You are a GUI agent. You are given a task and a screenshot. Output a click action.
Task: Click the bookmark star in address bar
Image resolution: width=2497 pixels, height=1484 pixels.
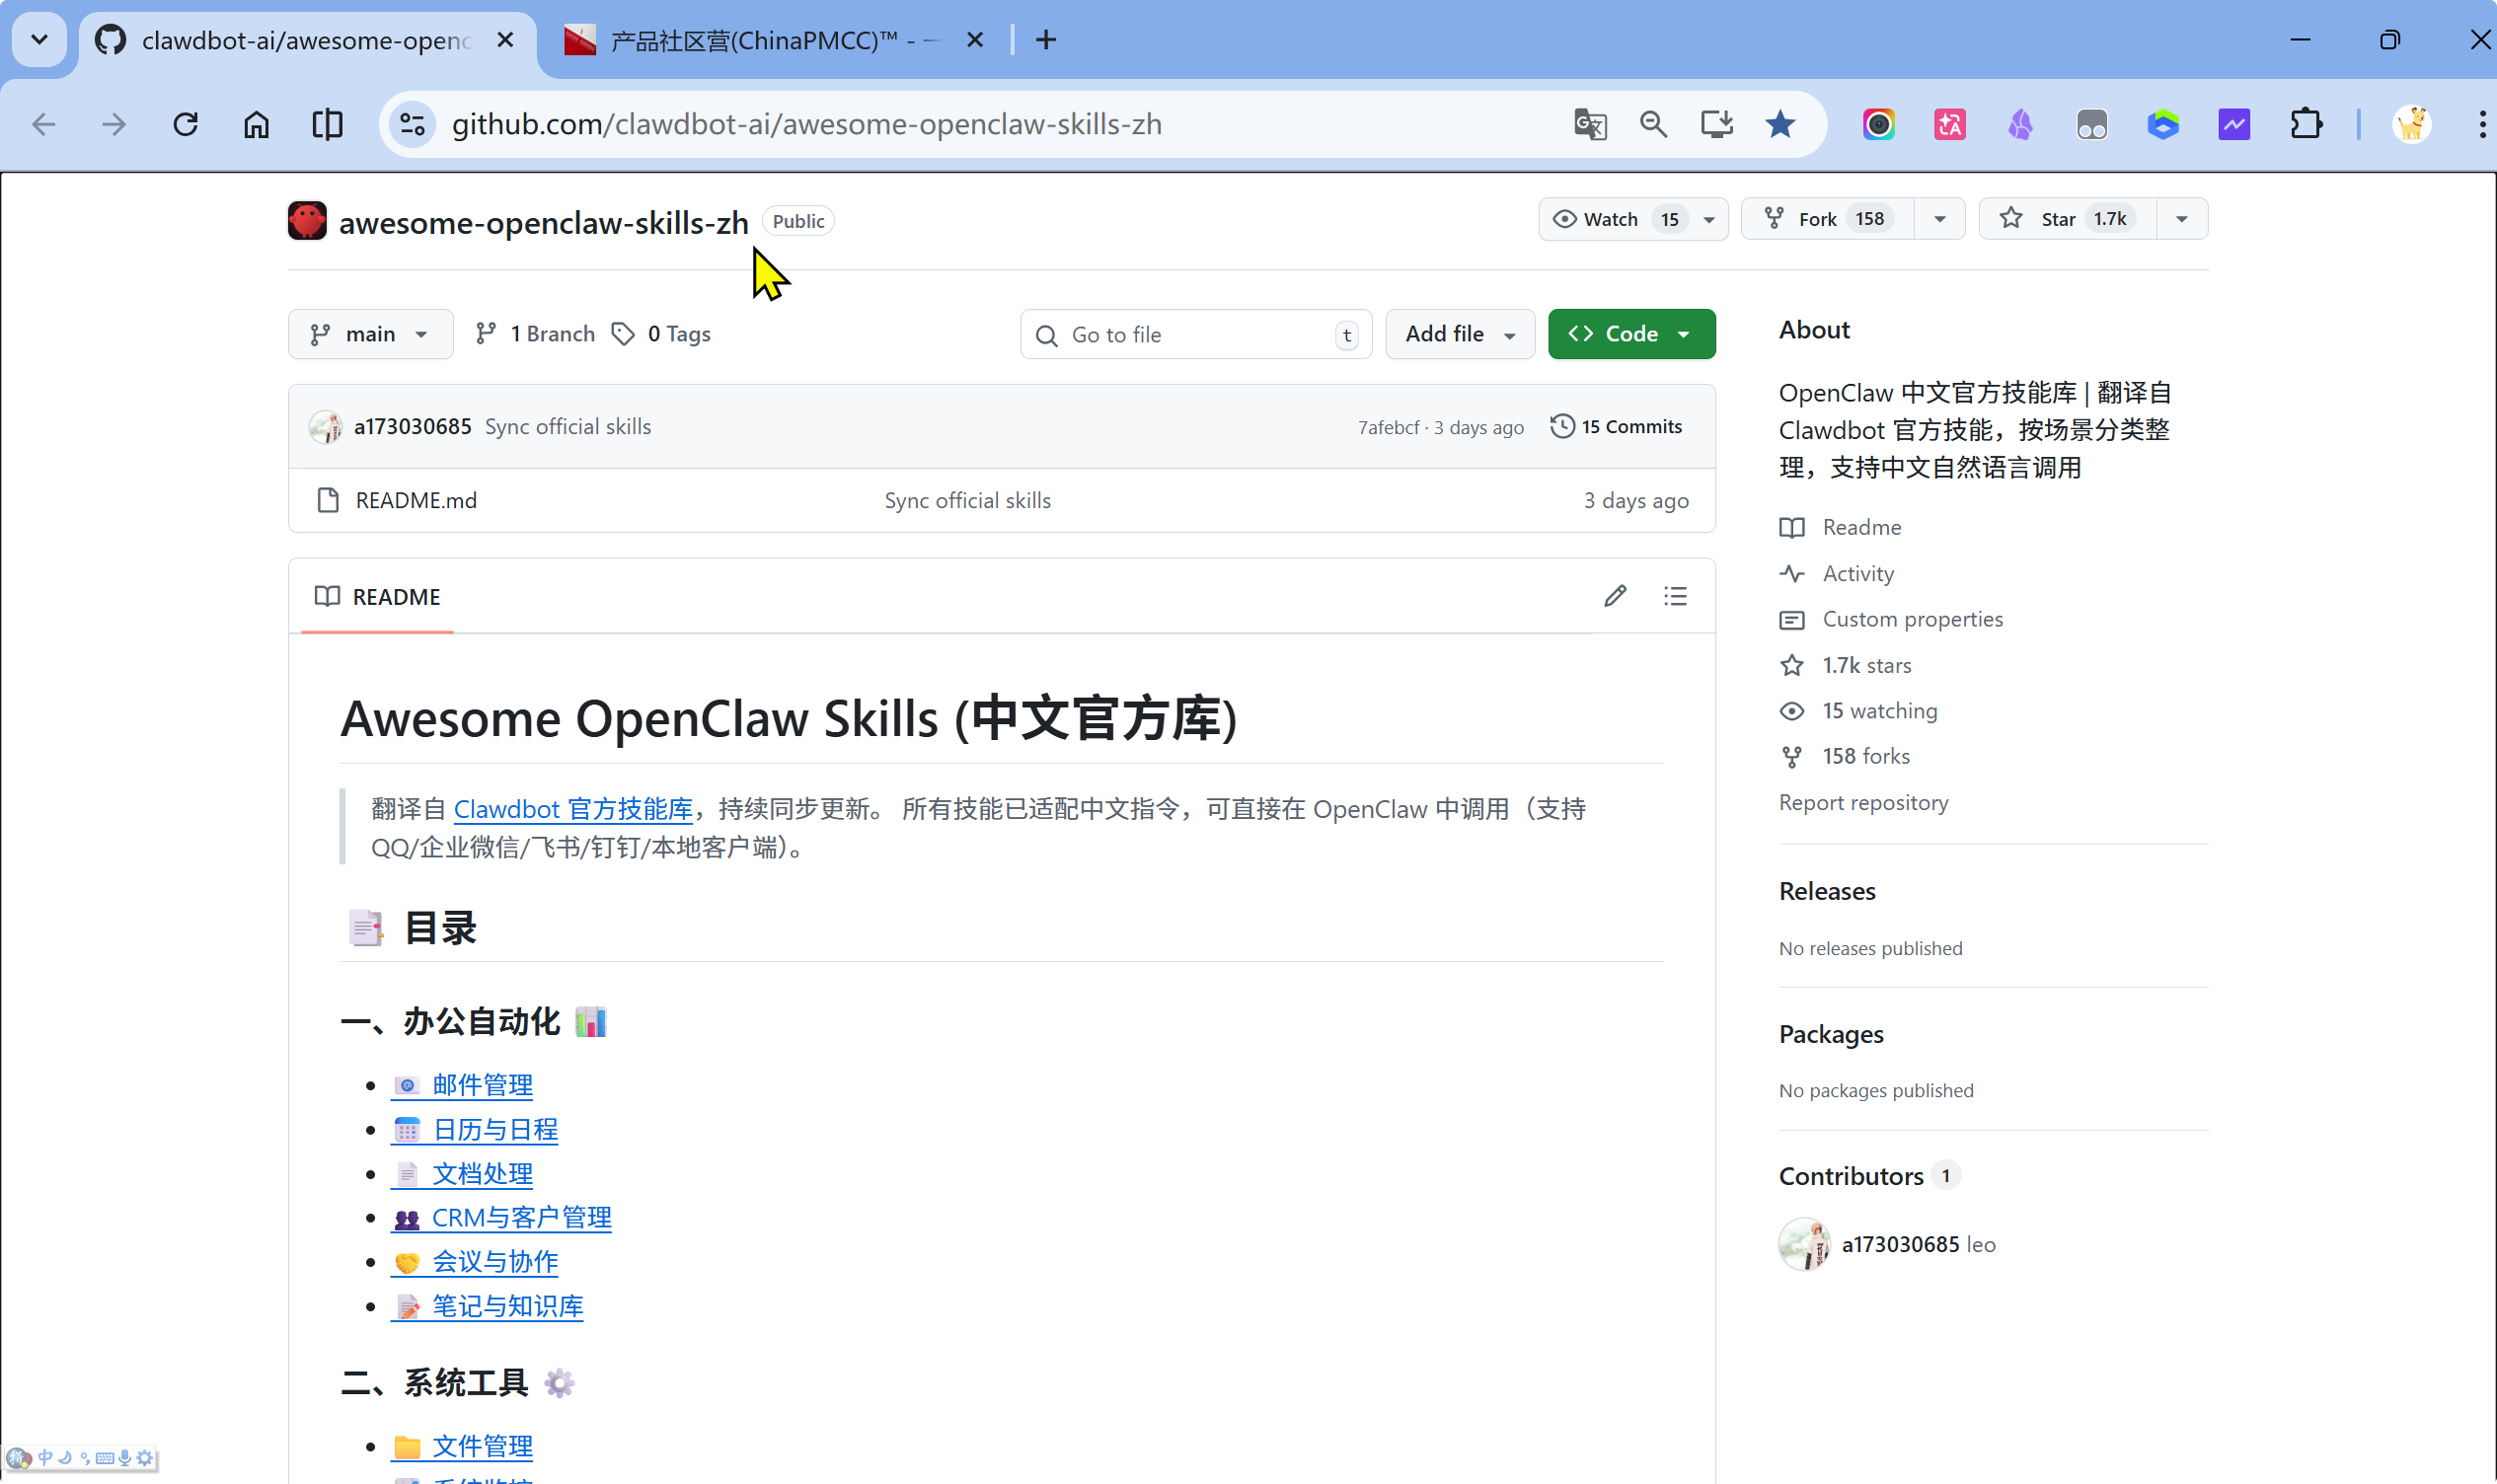1779,124
